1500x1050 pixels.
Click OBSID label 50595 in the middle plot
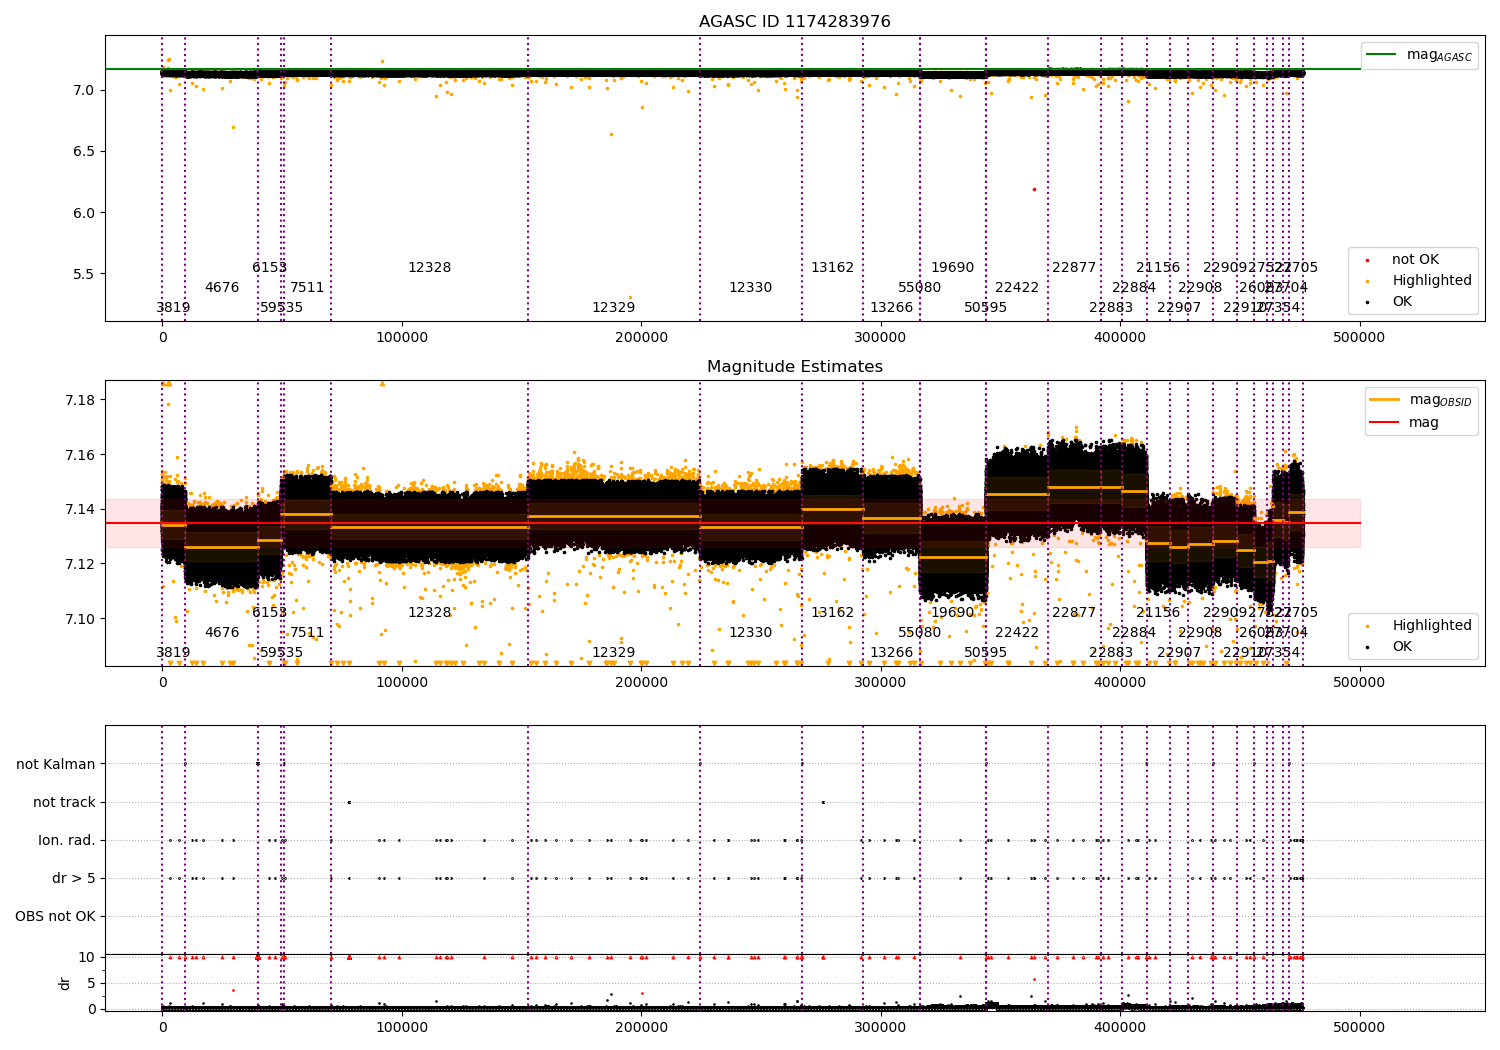coord(986,653)
